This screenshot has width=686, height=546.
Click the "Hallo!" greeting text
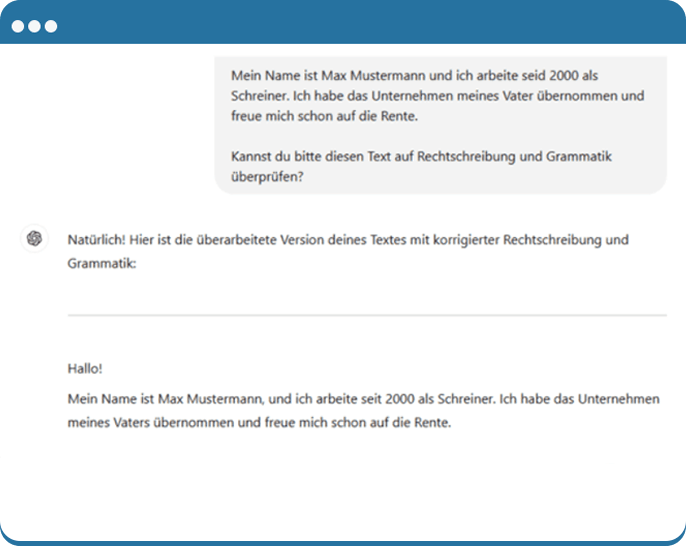point(85,369)
